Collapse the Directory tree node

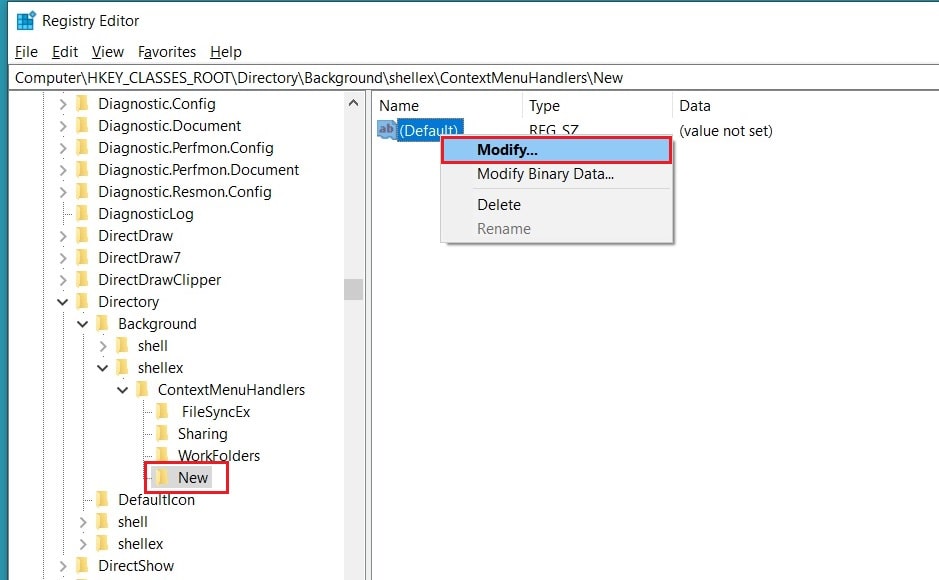point(62,301)
